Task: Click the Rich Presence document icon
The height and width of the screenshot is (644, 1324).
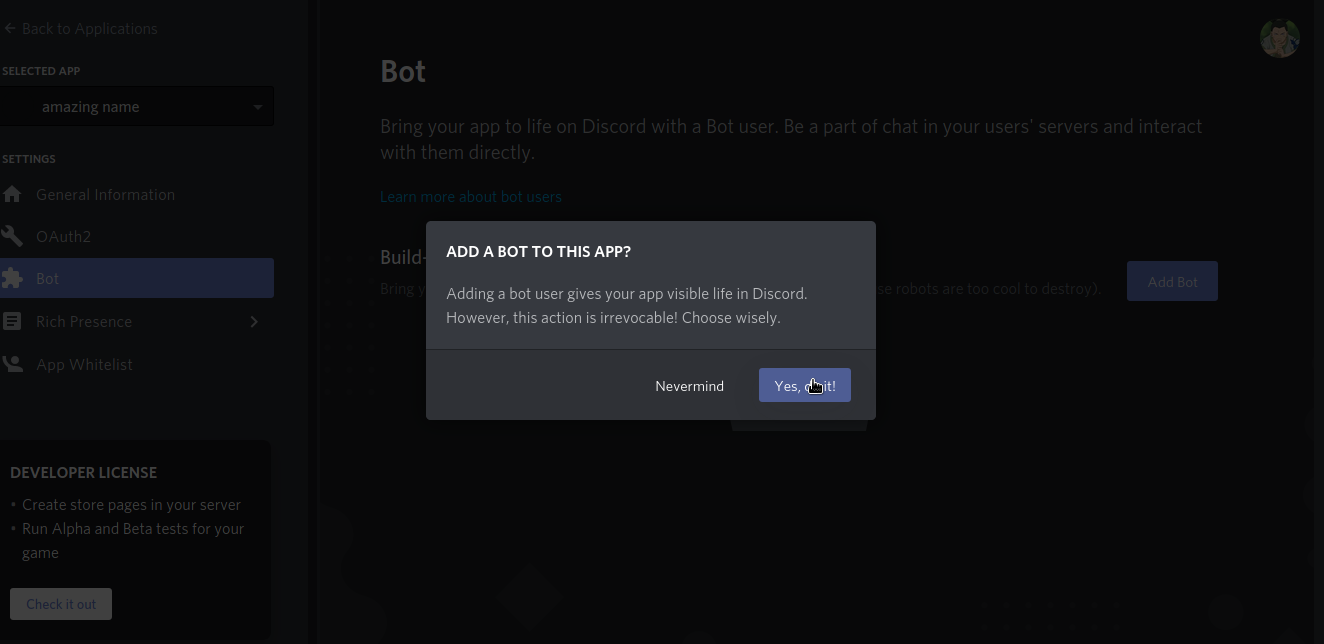Action: pyautogui.click(x=12, y=322)
